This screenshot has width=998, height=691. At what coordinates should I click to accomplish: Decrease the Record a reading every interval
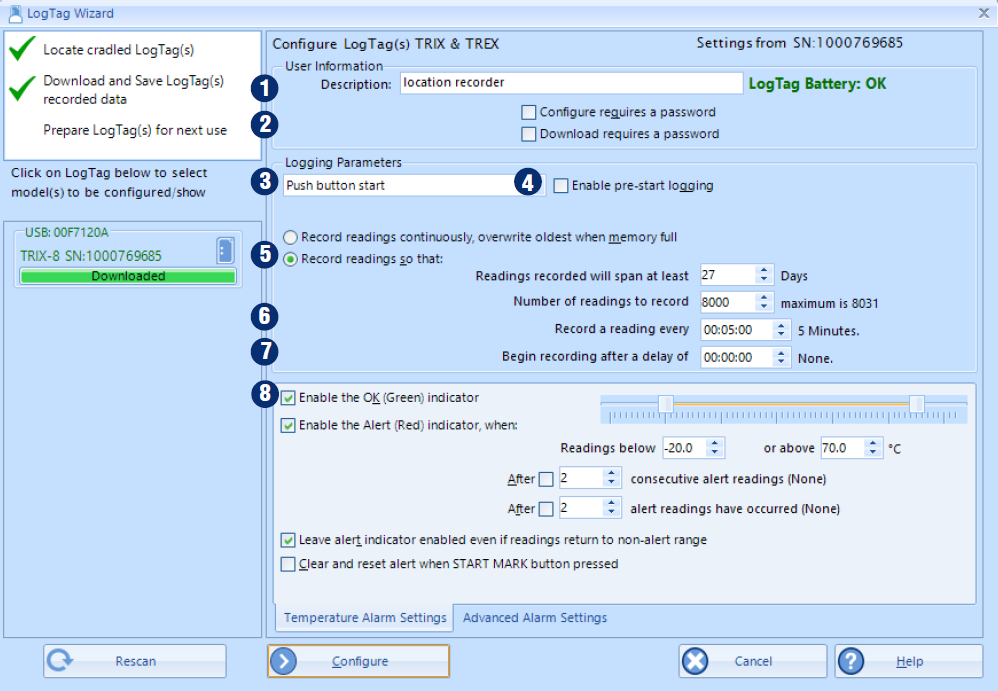point(781,334)
